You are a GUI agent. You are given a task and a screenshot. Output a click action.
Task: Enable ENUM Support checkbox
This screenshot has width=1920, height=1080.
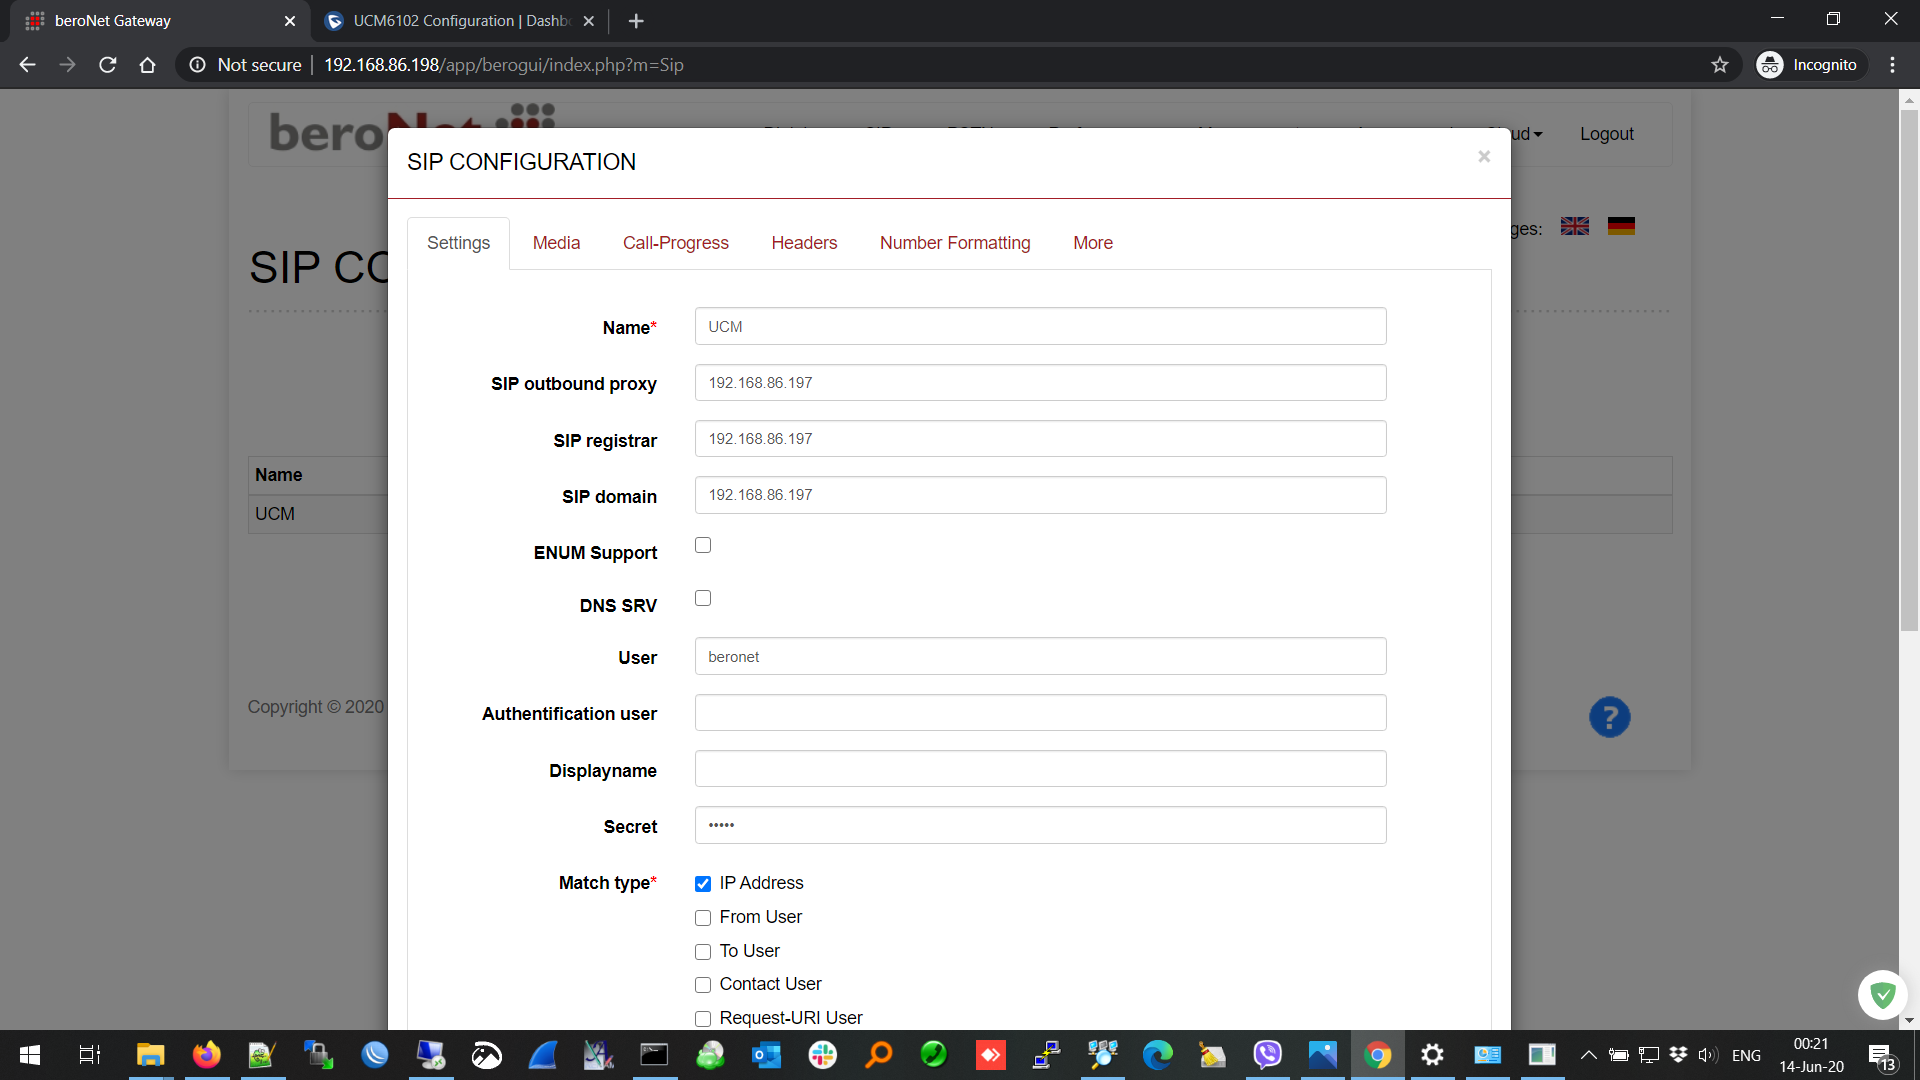(x=703, y=545)
